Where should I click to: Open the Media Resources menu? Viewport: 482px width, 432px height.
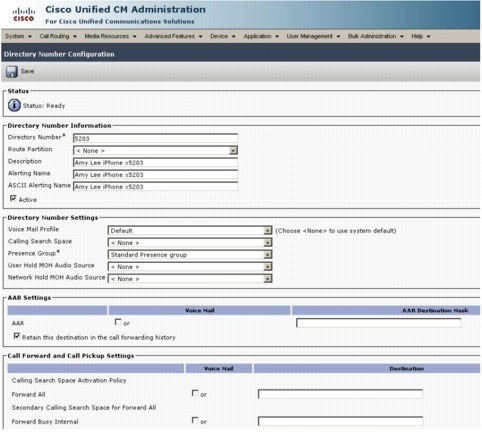tap(110, 36)
